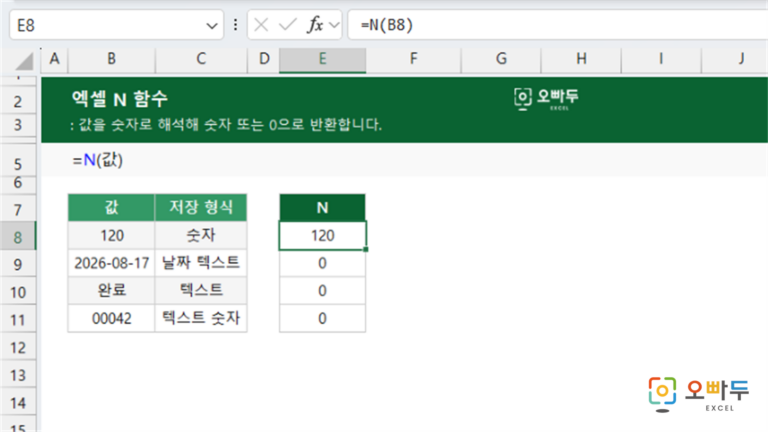Select column D header
Viewport: 768px width, 432px height.
click(264, 59)
